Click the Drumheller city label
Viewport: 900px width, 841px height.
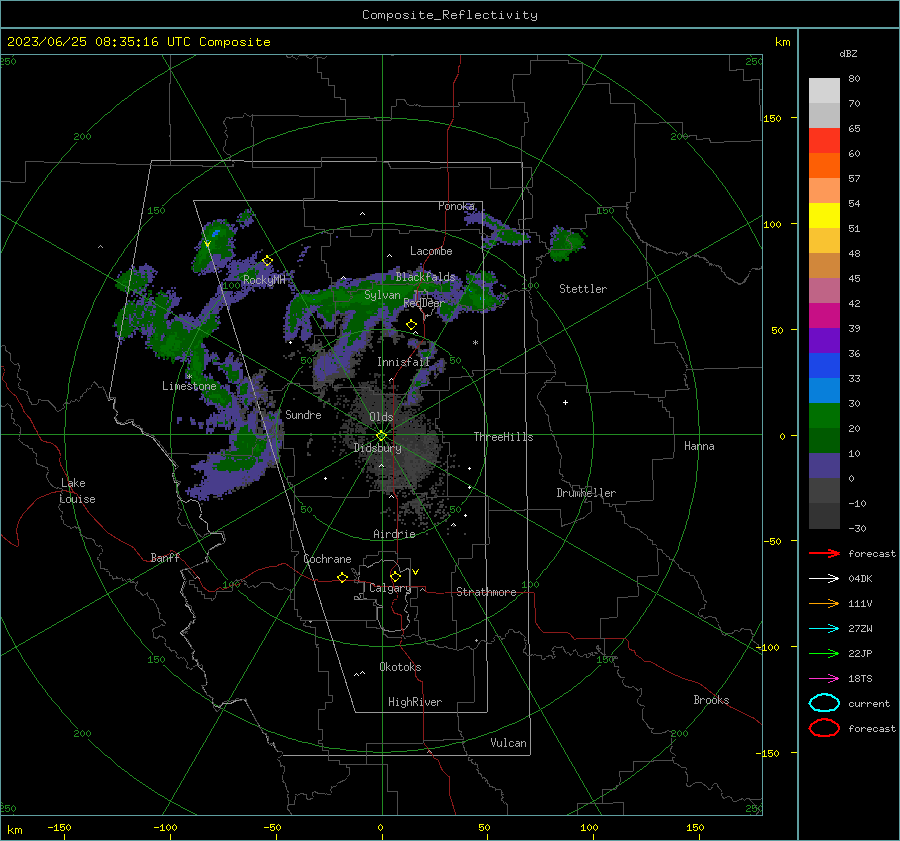tap(586, 493)
